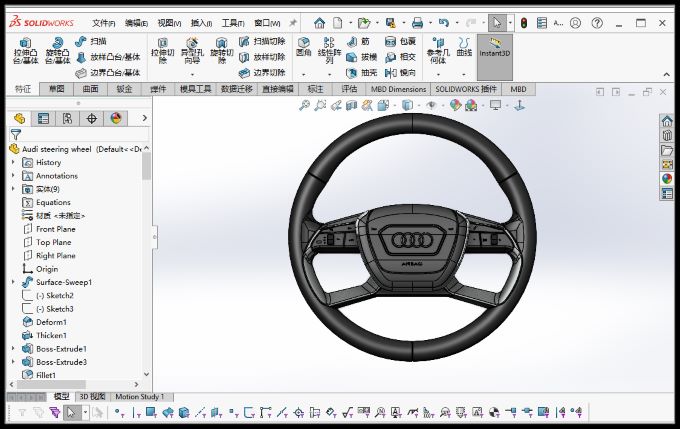Toggle Instant3D mode
The image size is (680, 429).
point(495,57)
